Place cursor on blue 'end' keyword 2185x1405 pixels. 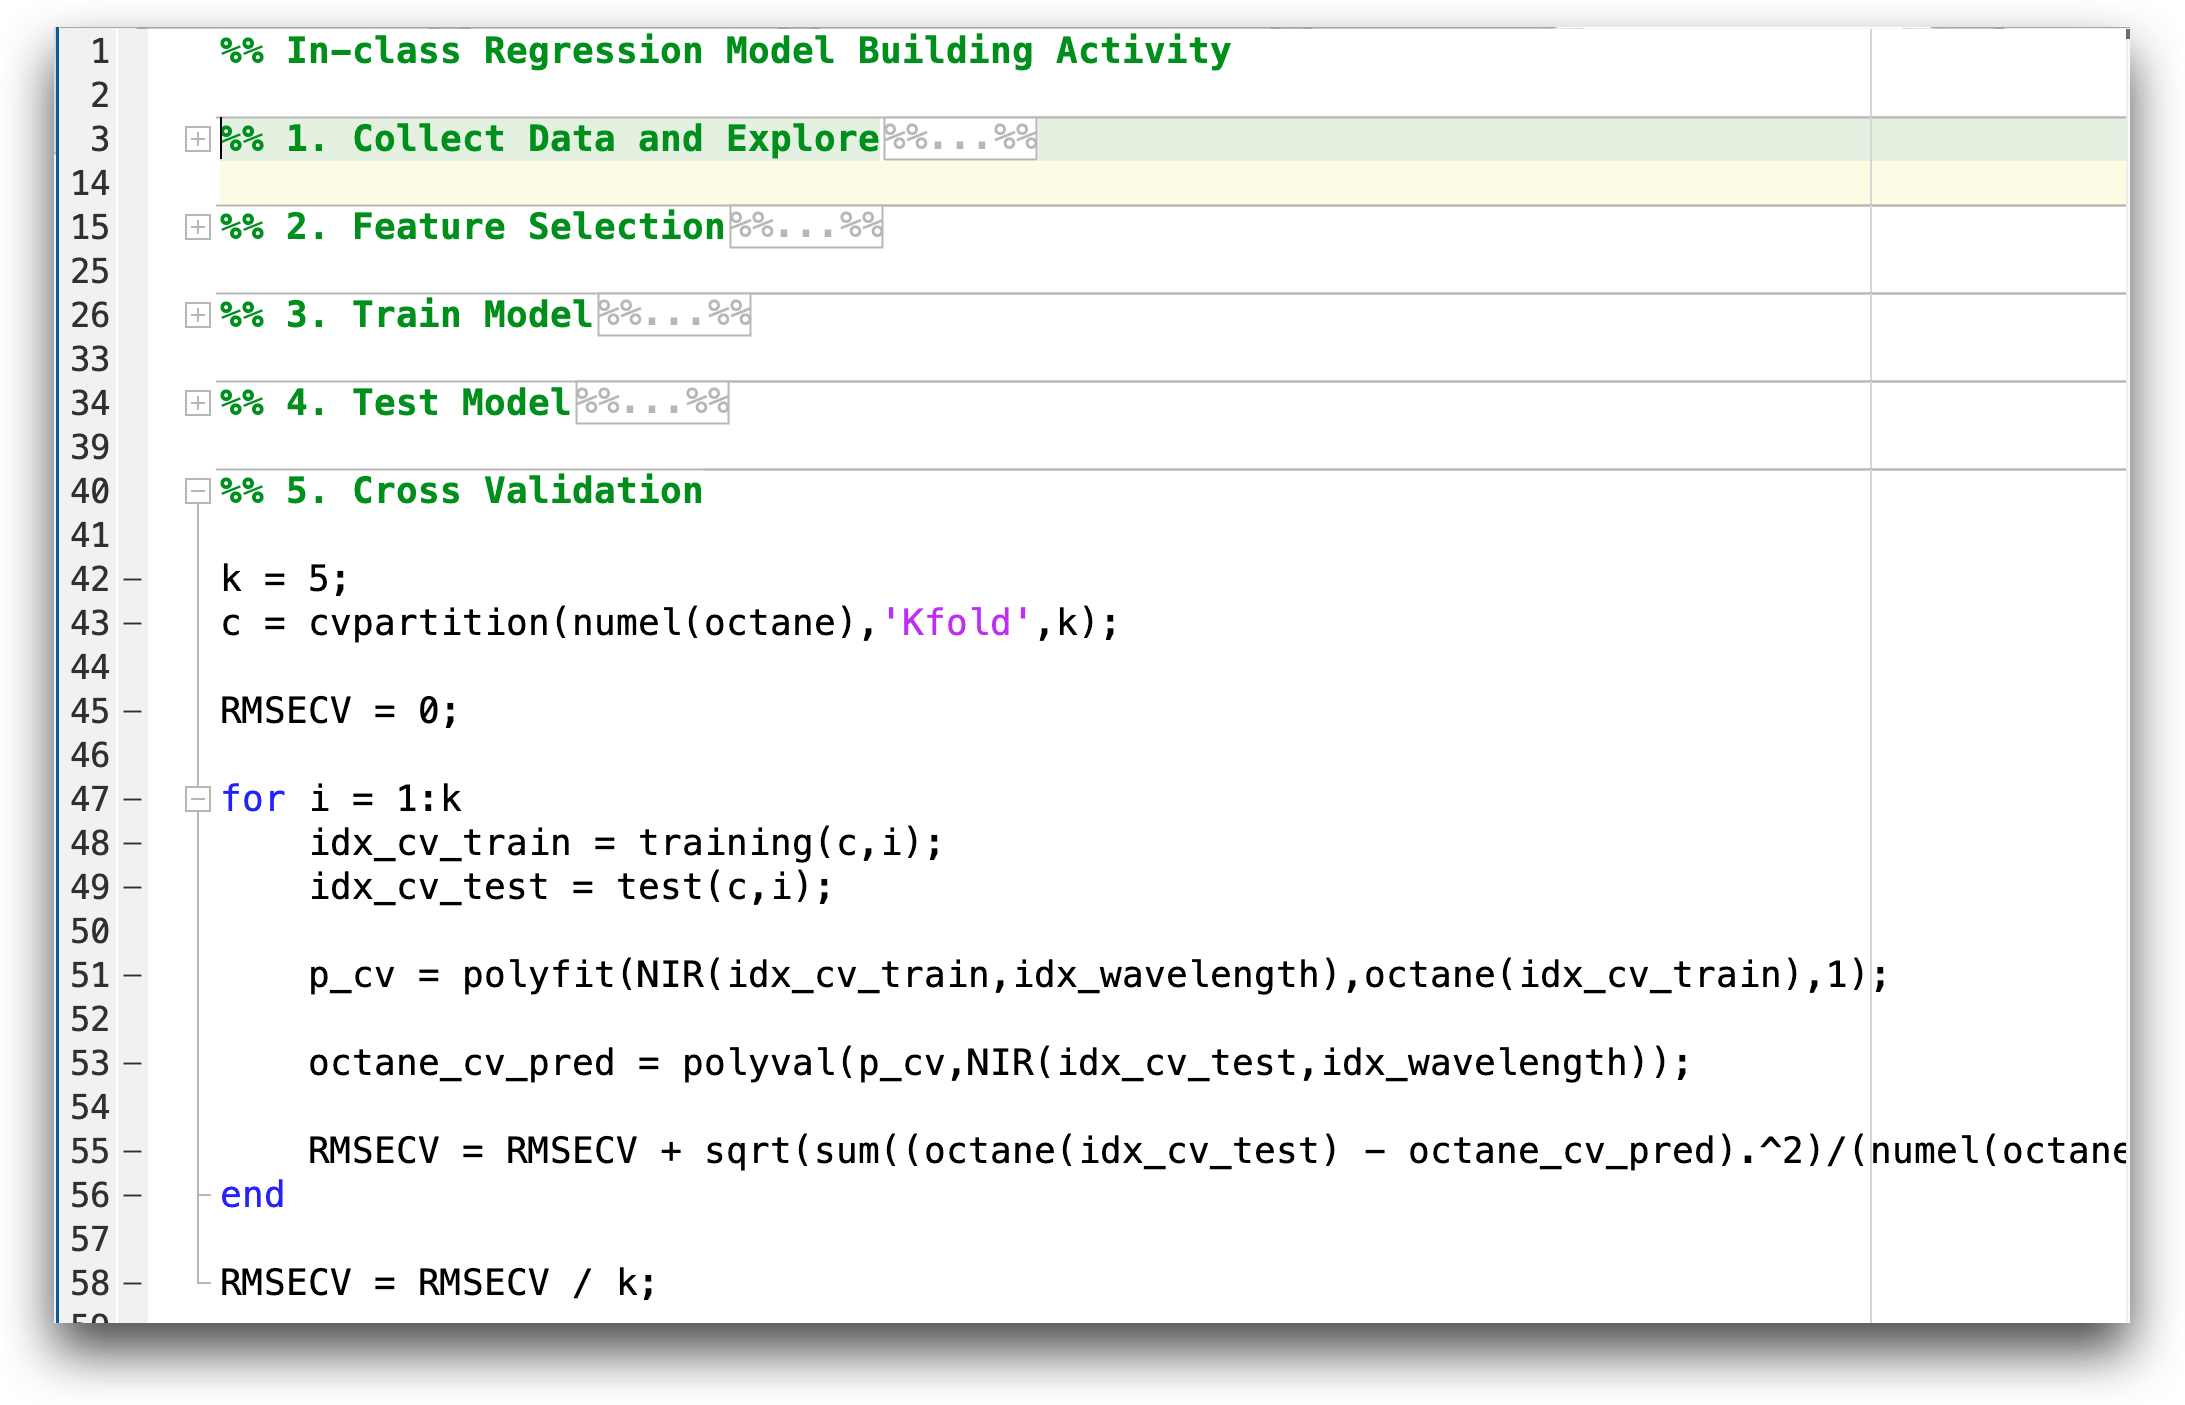pyautogui.click(x=252, y=1195)
